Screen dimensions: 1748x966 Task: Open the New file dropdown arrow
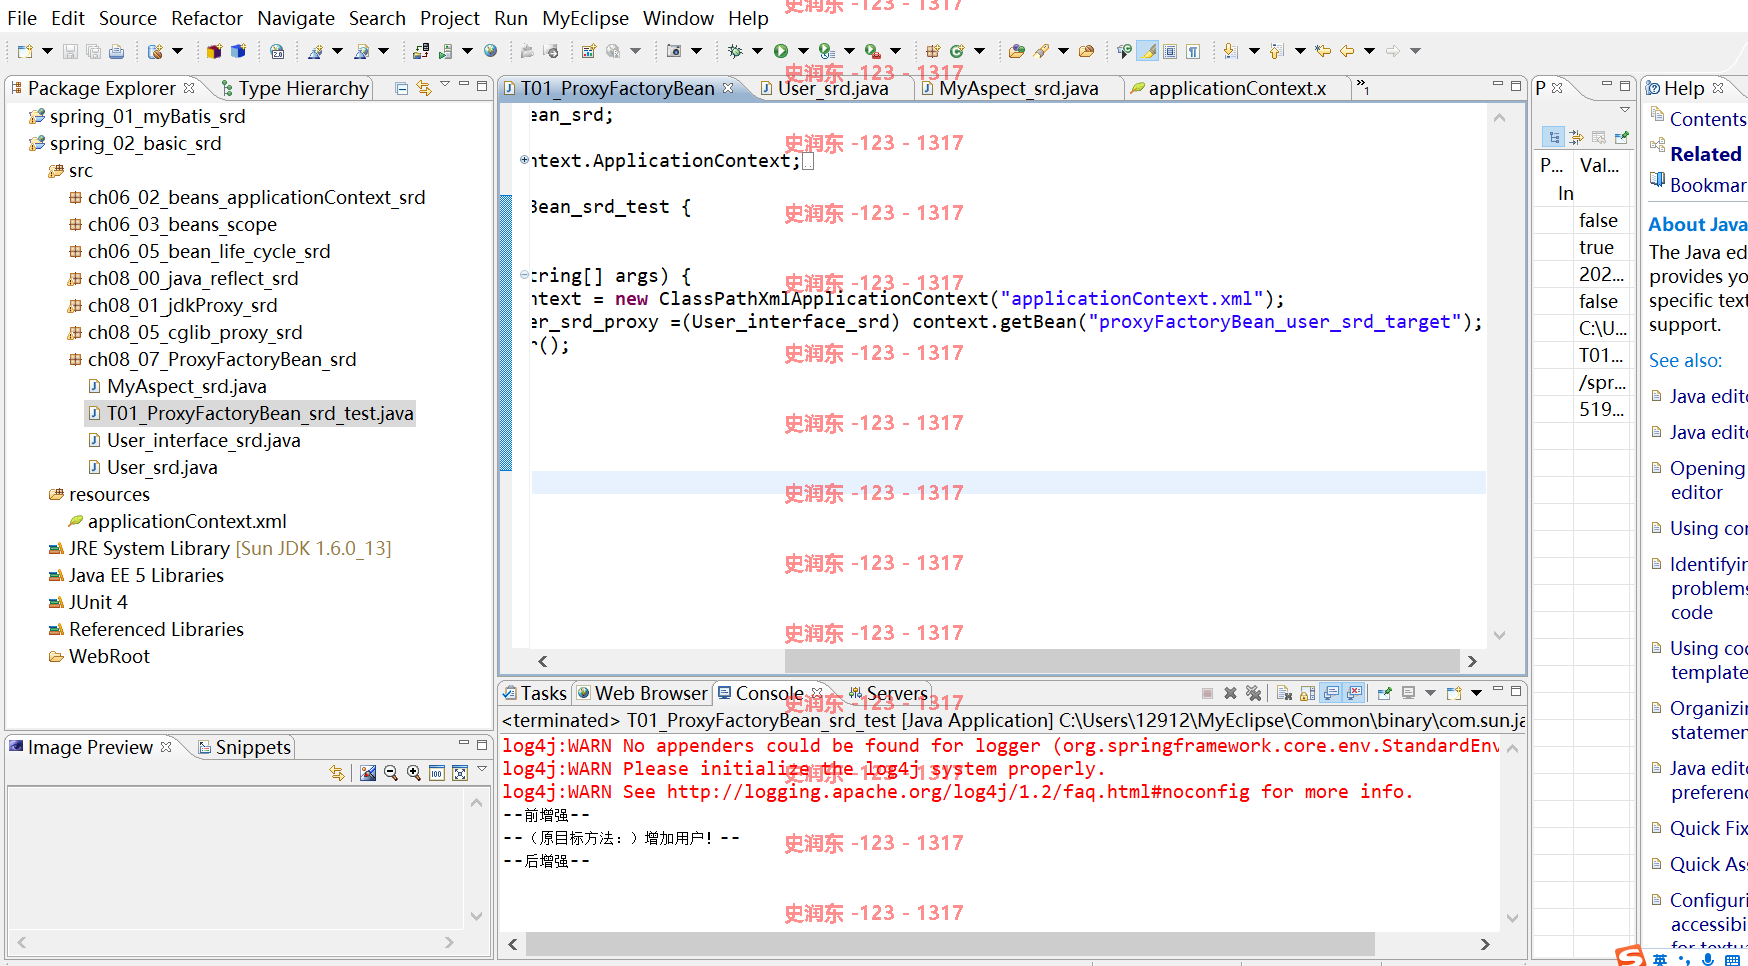point(47,51)
